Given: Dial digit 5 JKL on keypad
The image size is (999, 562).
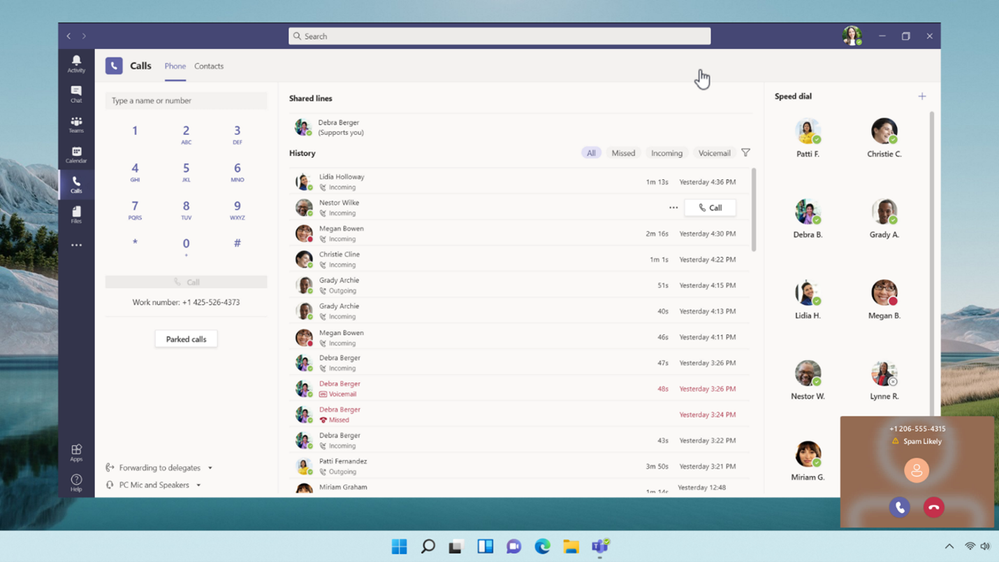Looking at the screenshot, I should coord(186,171).
